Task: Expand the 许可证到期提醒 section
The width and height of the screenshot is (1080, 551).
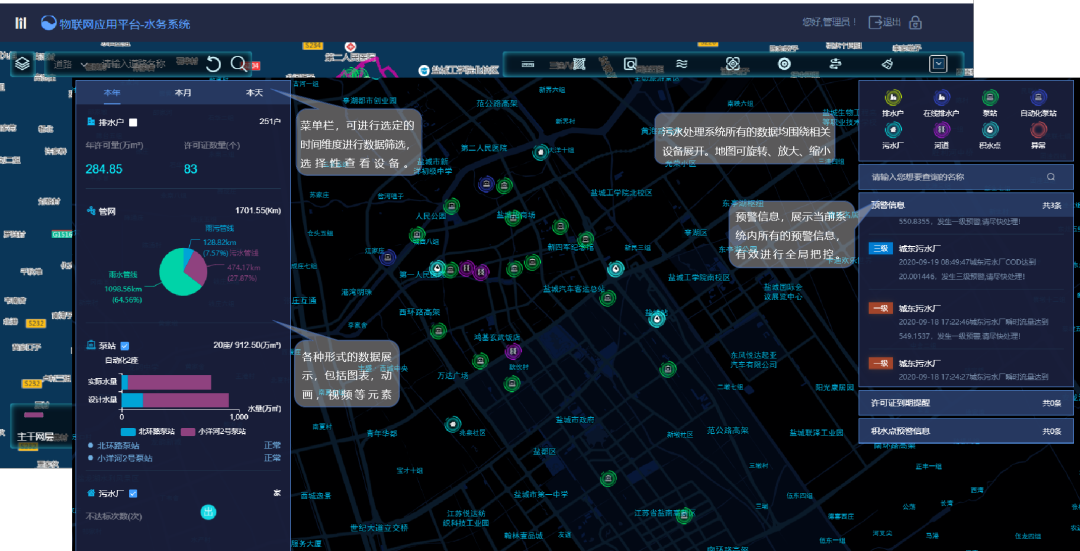Action: click(x=965, y=402)
